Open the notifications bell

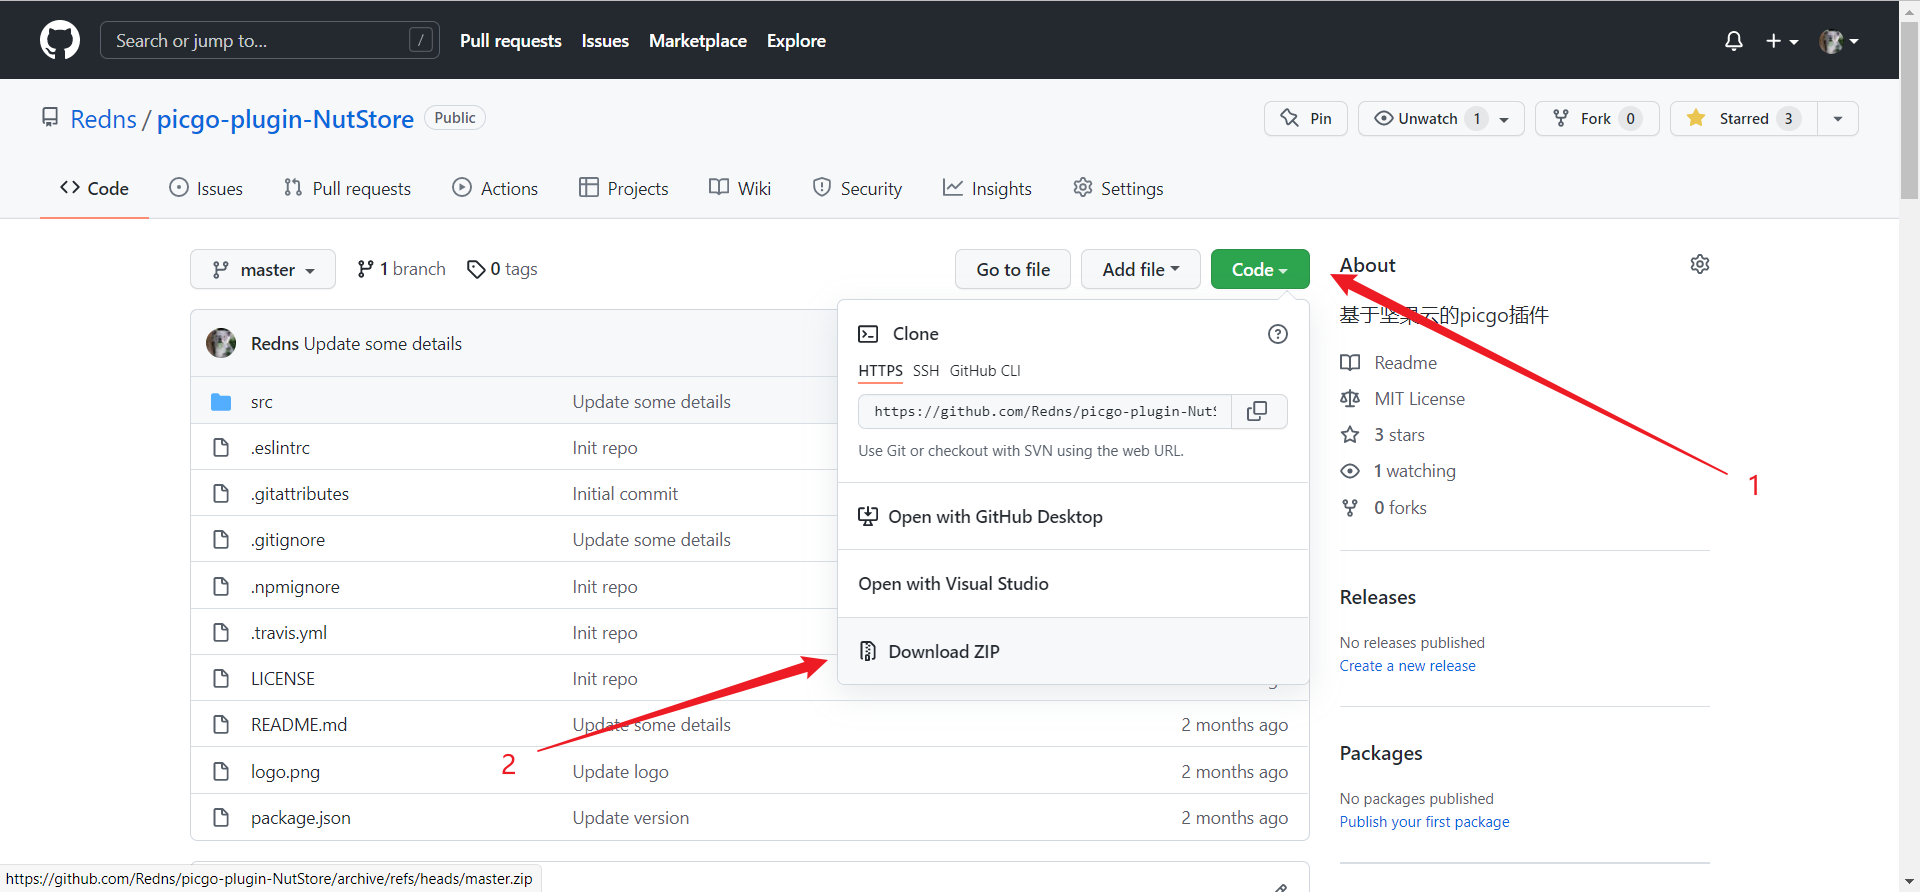1734,41
